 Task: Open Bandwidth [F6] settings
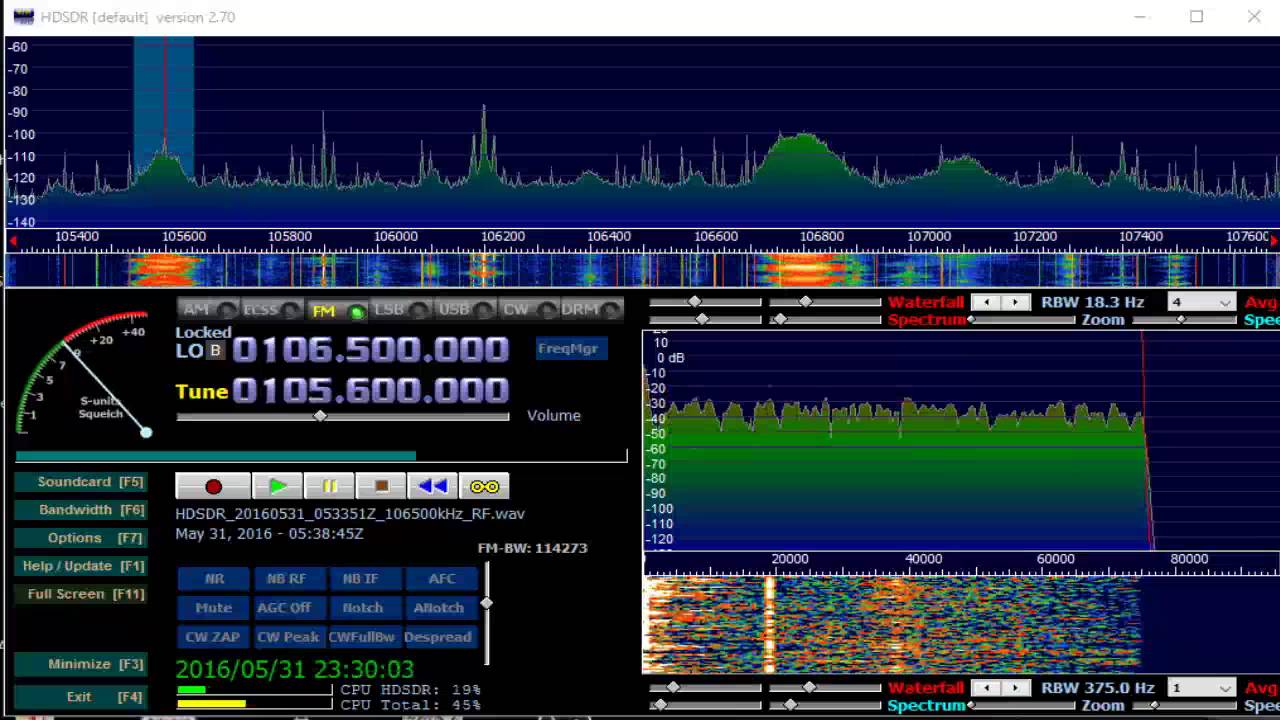(x=81, y=510)
